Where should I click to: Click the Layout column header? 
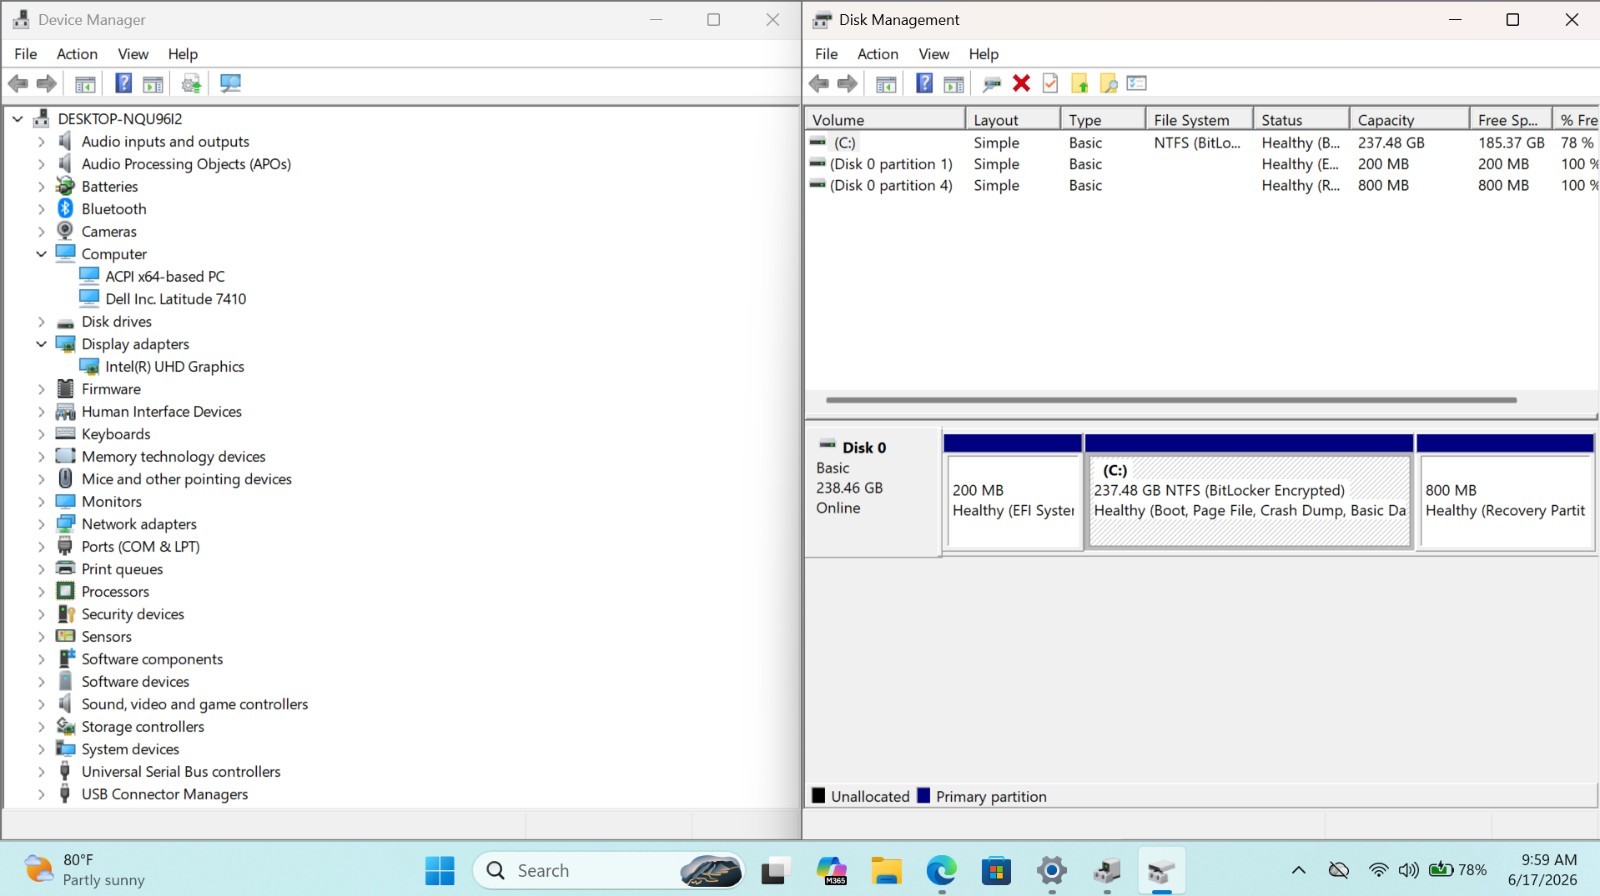[1014, 120]
